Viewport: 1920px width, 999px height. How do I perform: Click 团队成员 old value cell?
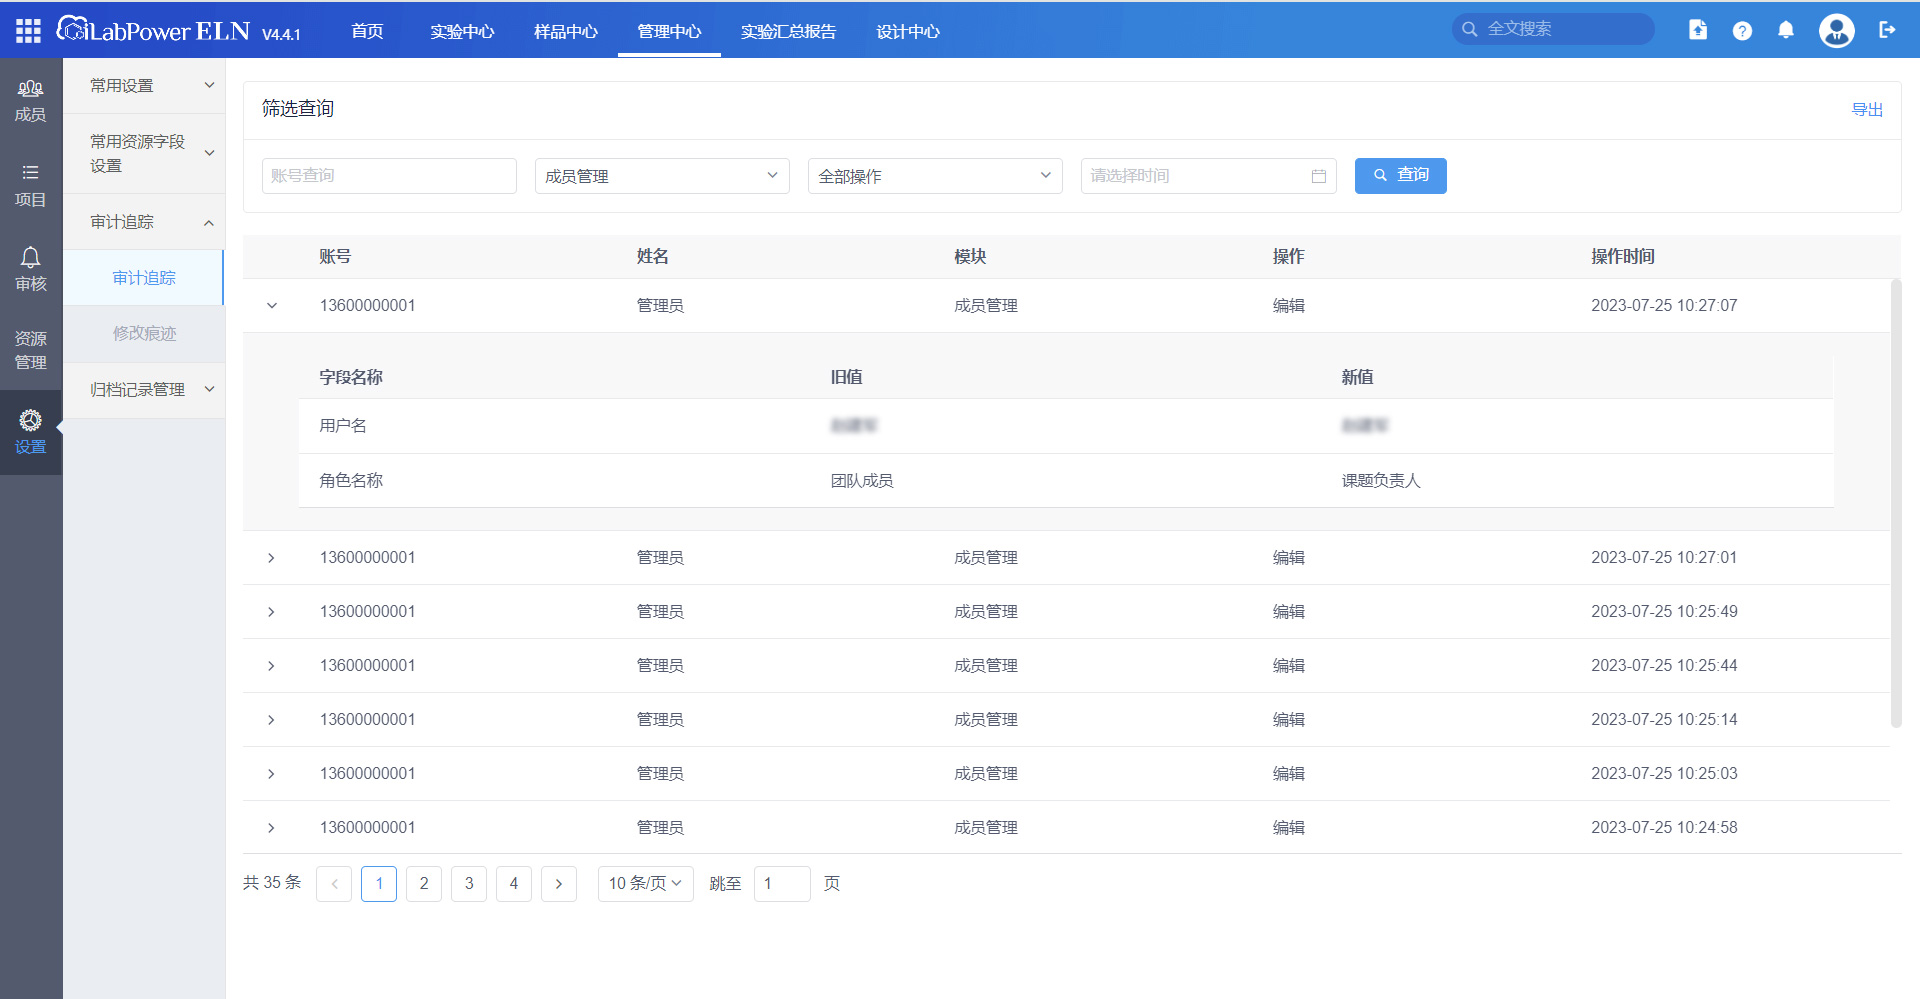[862, 481]
